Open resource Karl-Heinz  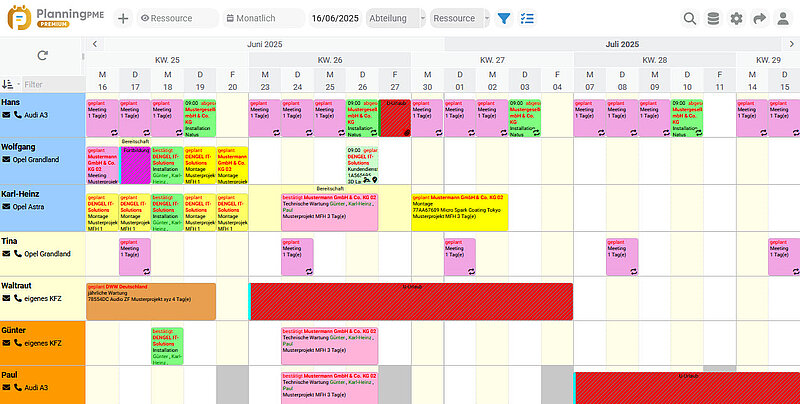20,194
